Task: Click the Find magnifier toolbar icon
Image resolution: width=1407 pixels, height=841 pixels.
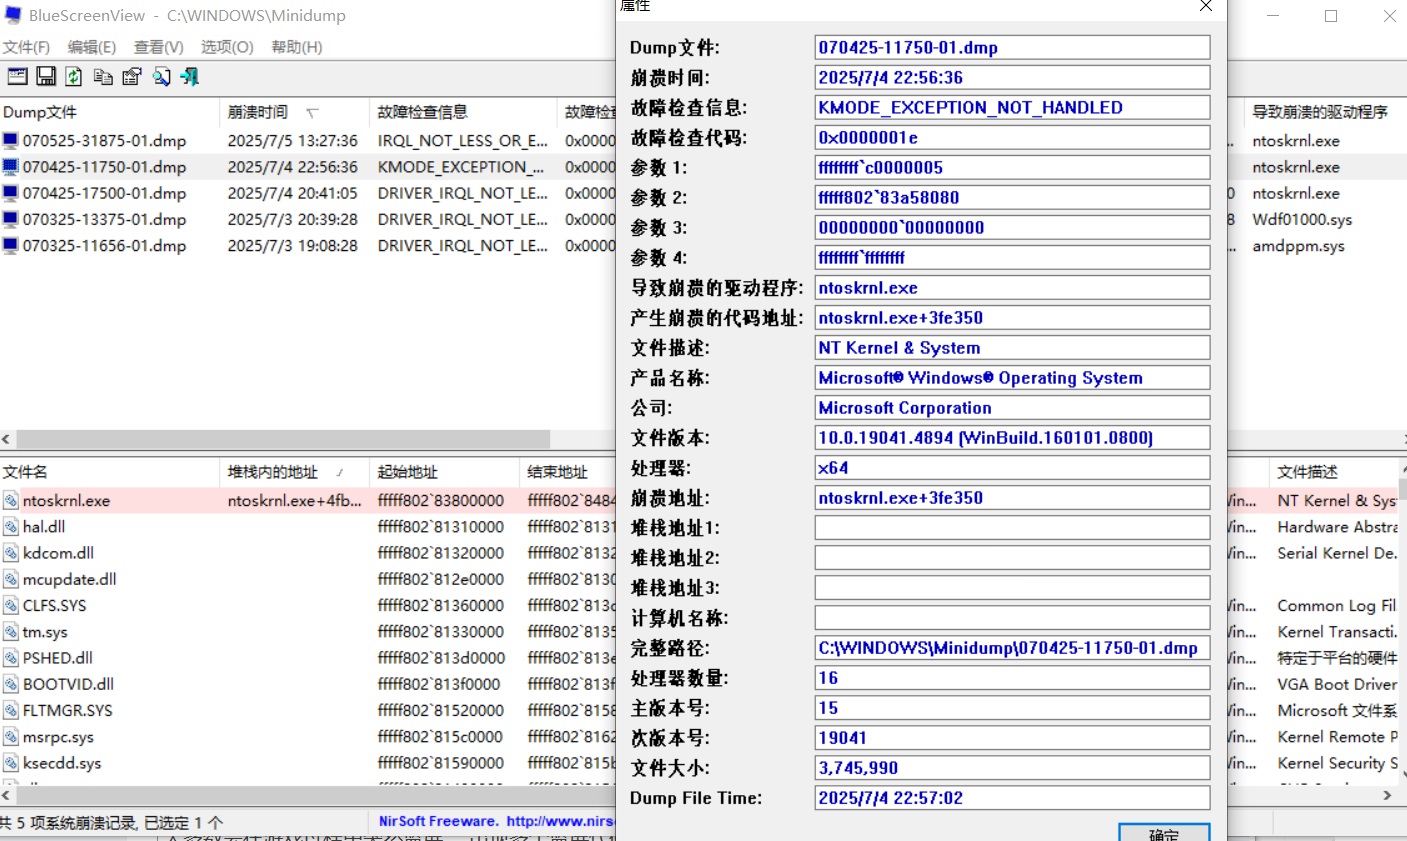Action: click(161, 77)
